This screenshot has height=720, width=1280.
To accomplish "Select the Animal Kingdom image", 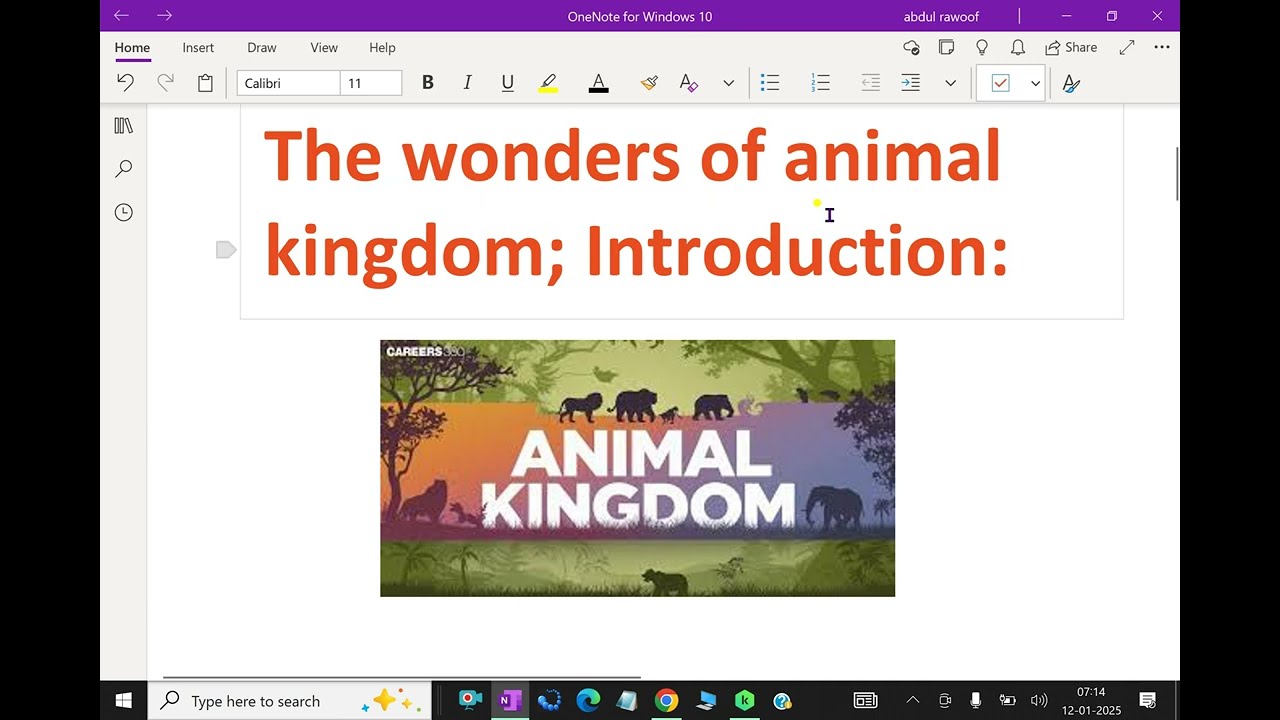I will click(637, 468).
